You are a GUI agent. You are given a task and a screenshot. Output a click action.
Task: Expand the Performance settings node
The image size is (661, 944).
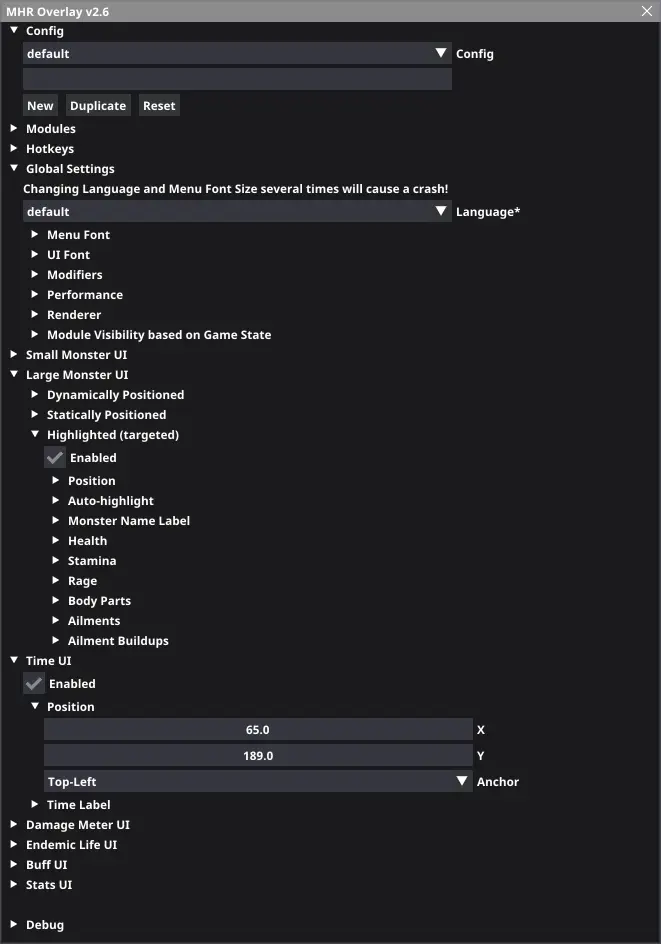[35, 295]
